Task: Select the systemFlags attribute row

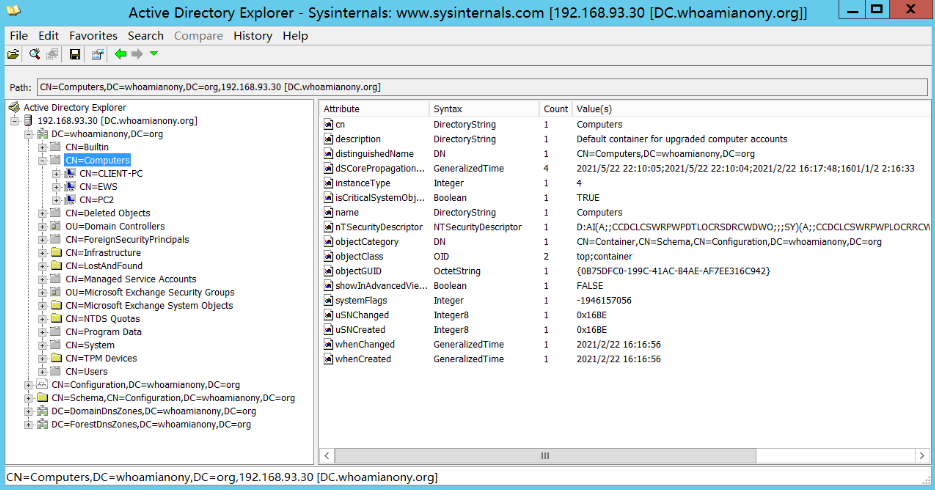Action: 624,300
